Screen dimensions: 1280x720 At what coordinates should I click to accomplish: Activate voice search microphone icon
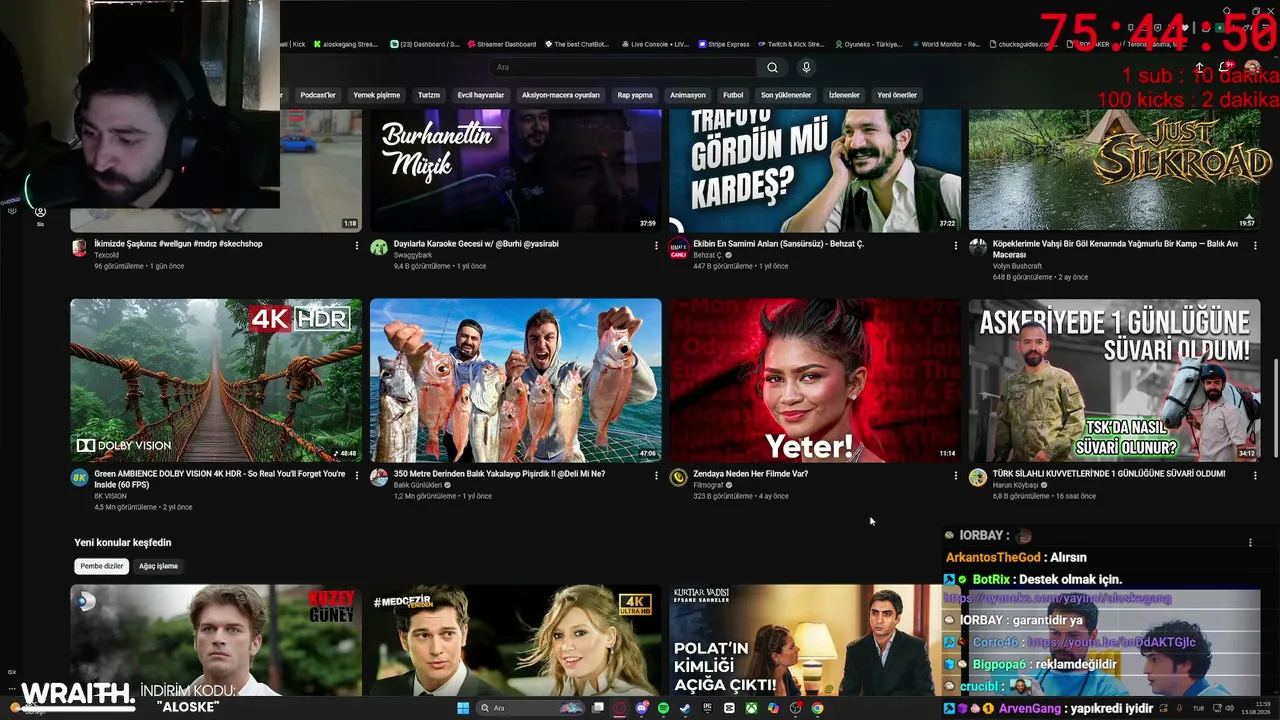pyautogui.click(x=806, y=67)
